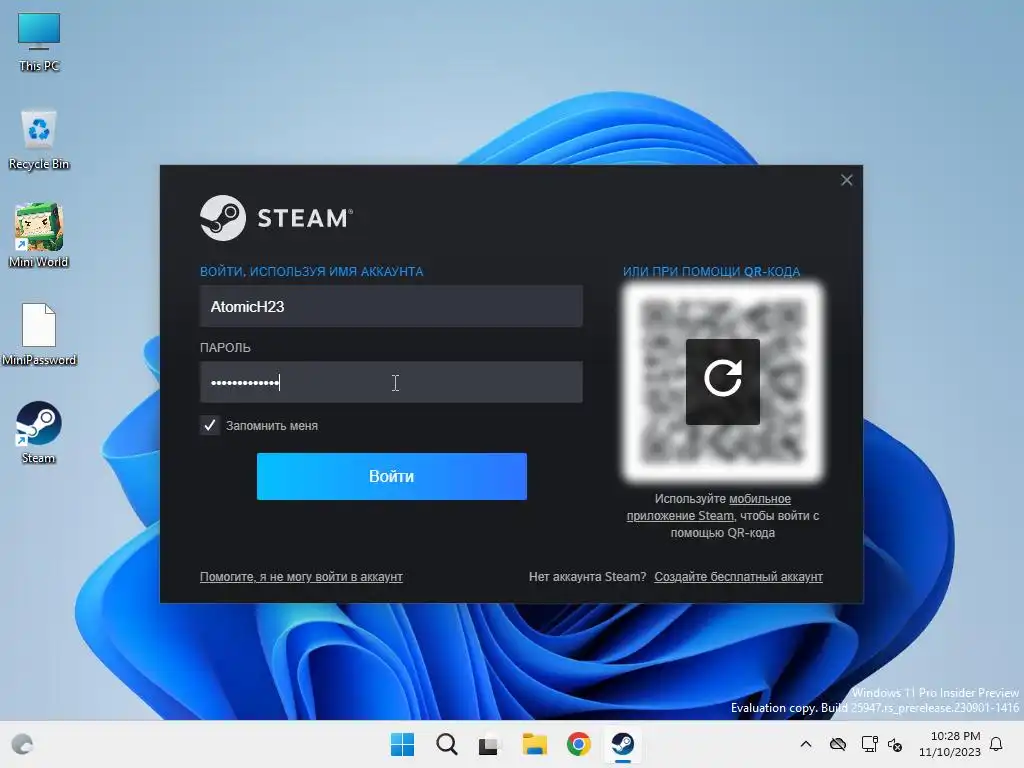Image resolution: width=1024 pixels, height=768 pixels.
Task: Show hidden system tray icons
Action: coord(806,744)
